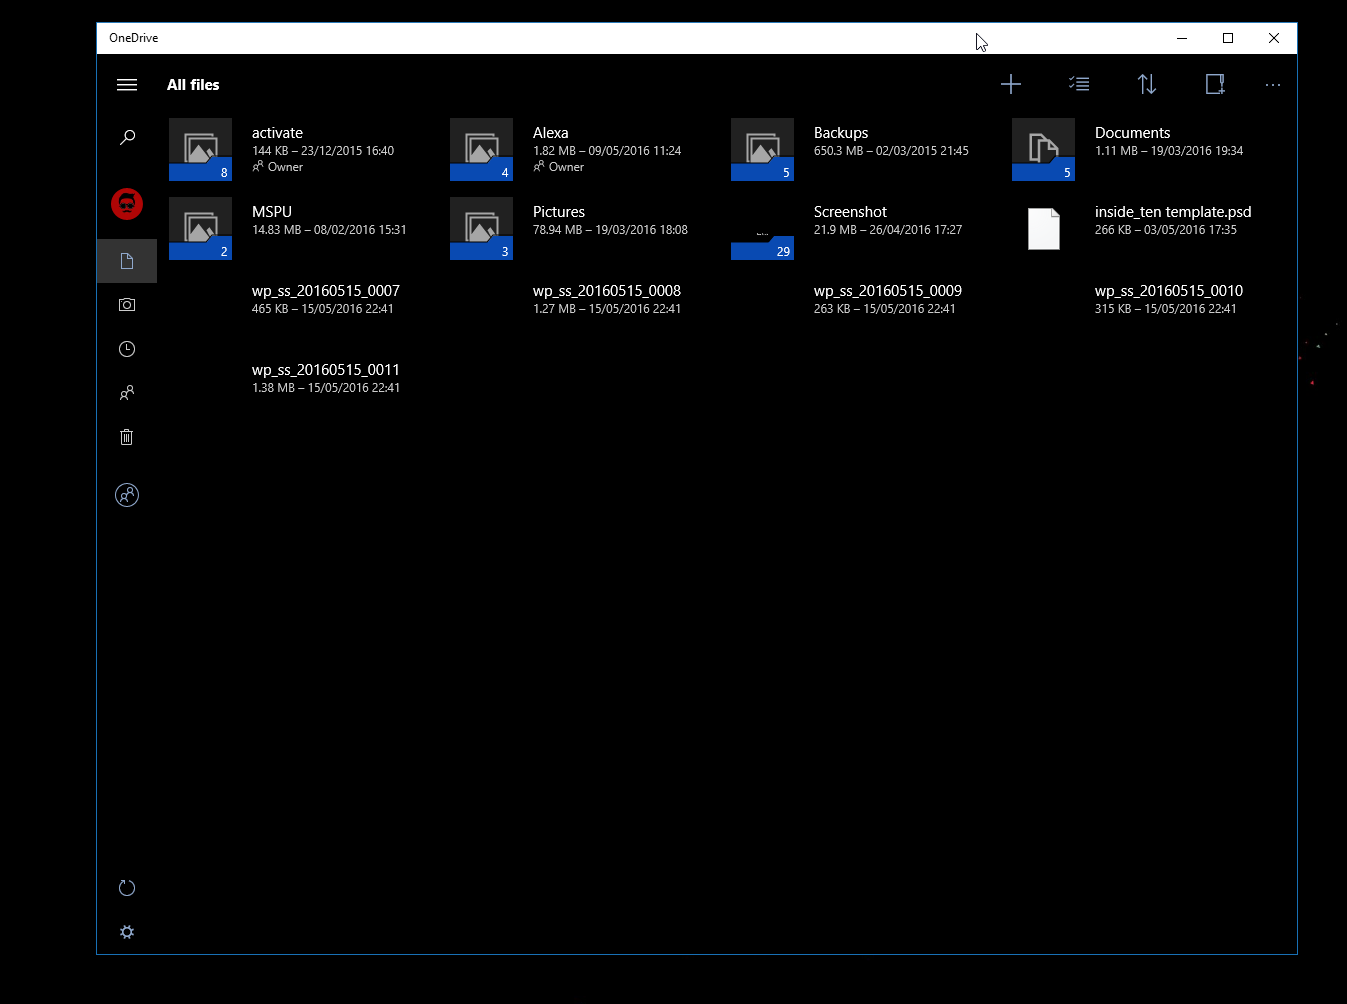Open the activate folder thumbnail
This screenshot has height=1004, width=1347.
(200, 149)
